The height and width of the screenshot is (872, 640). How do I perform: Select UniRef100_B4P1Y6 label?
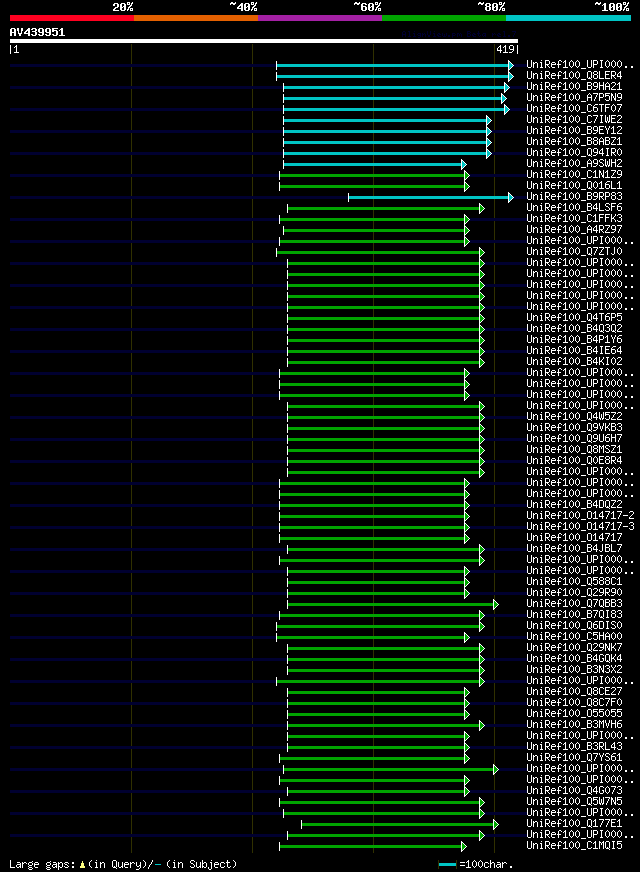pos(574,340)
